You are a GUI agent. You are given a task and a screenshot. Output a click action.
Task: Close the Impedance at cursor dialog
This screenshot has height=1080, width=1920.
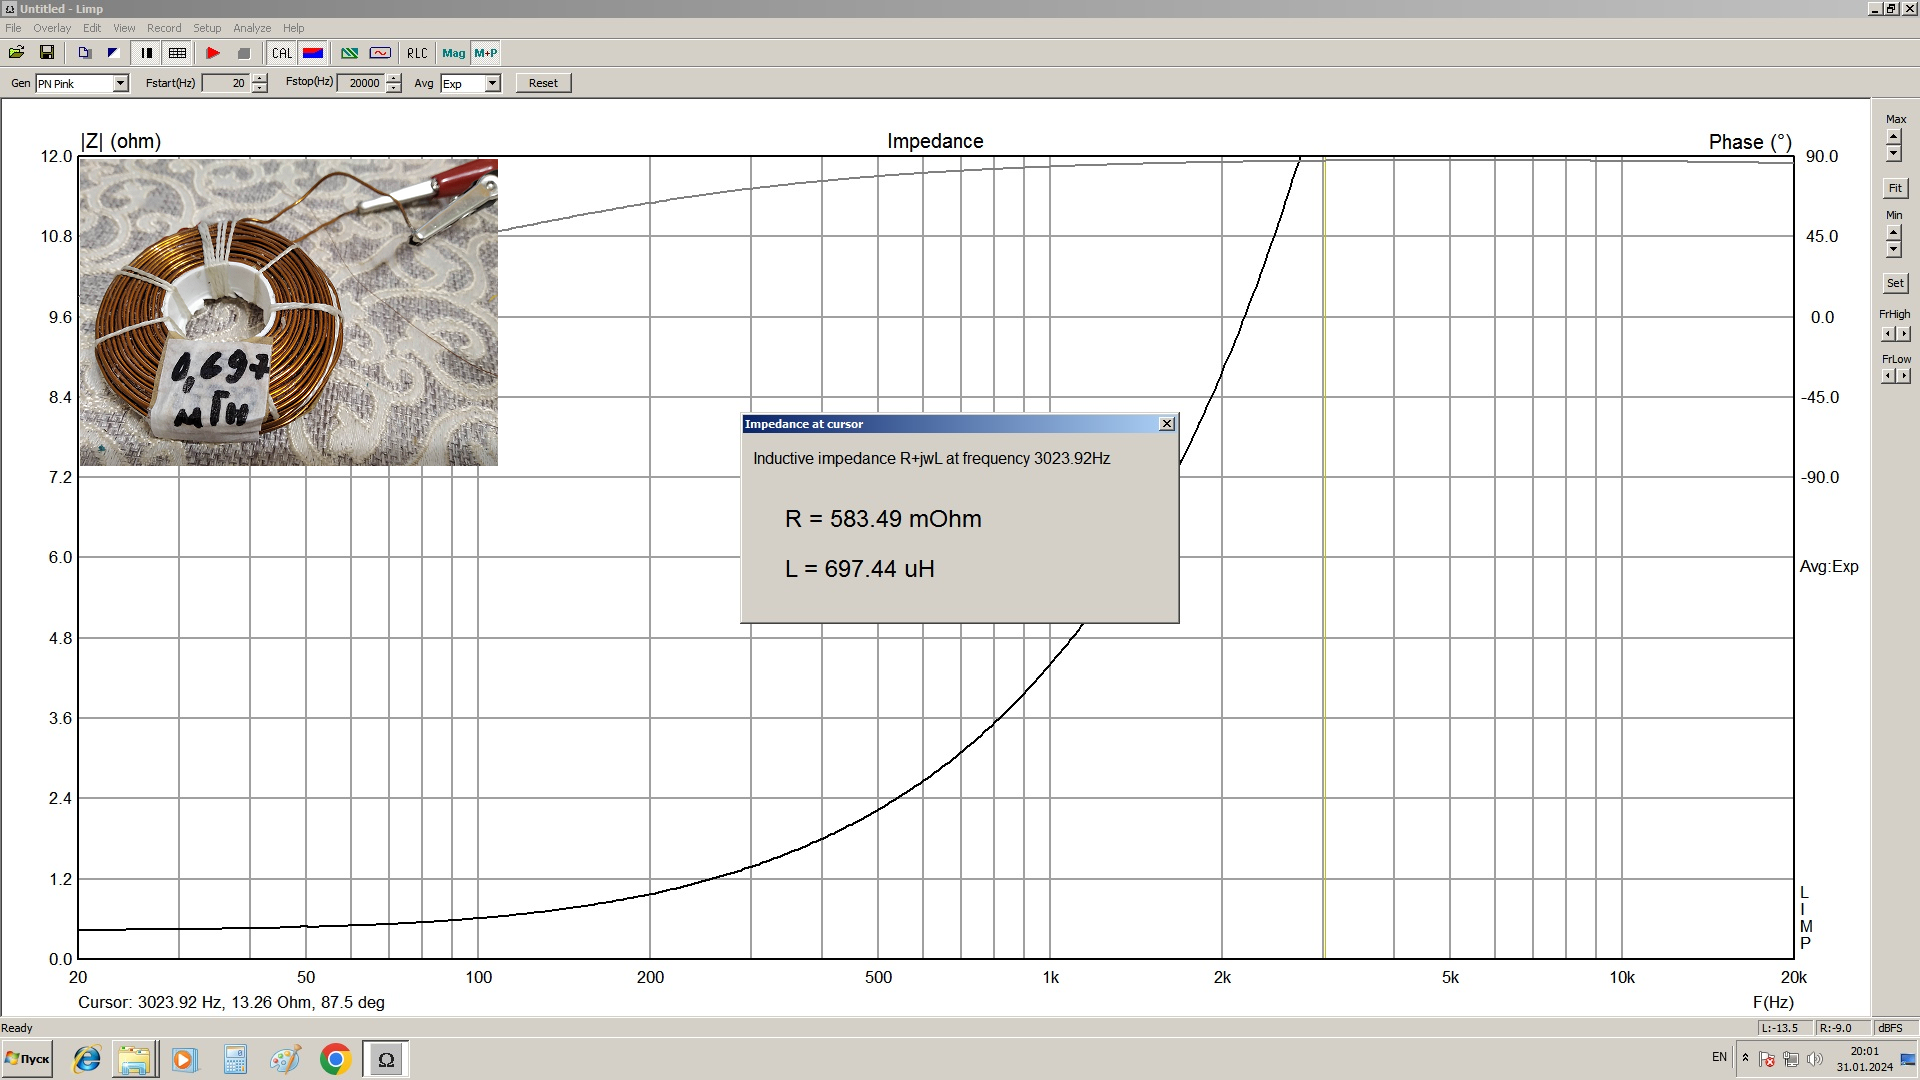(x=1166, y=424)
